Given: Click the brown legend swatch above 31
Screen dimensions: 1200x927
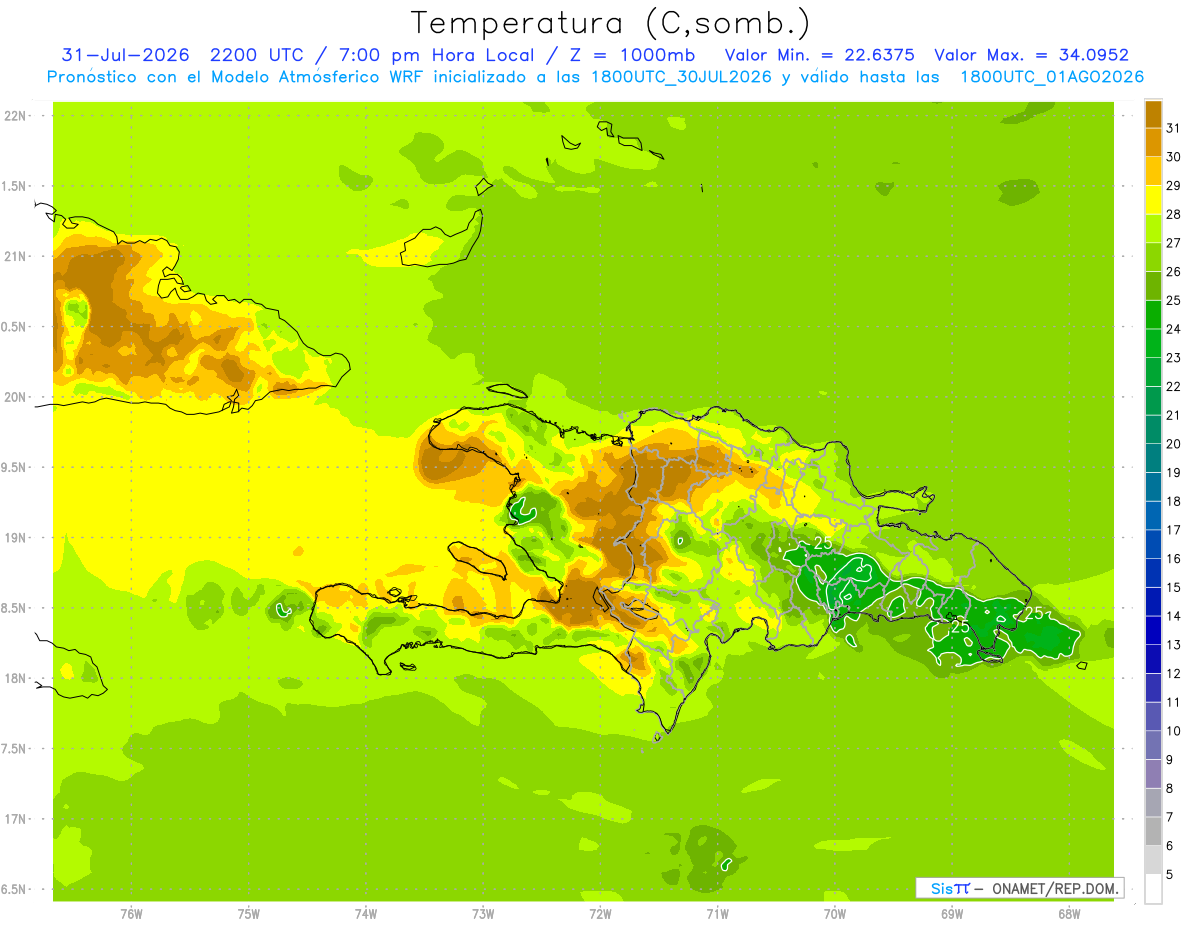Looking at the screenshot, I should tap(1153, 113).
